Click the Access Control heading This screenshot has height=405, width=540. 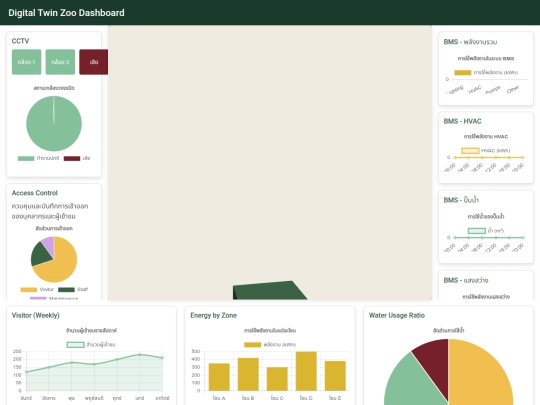34,193
